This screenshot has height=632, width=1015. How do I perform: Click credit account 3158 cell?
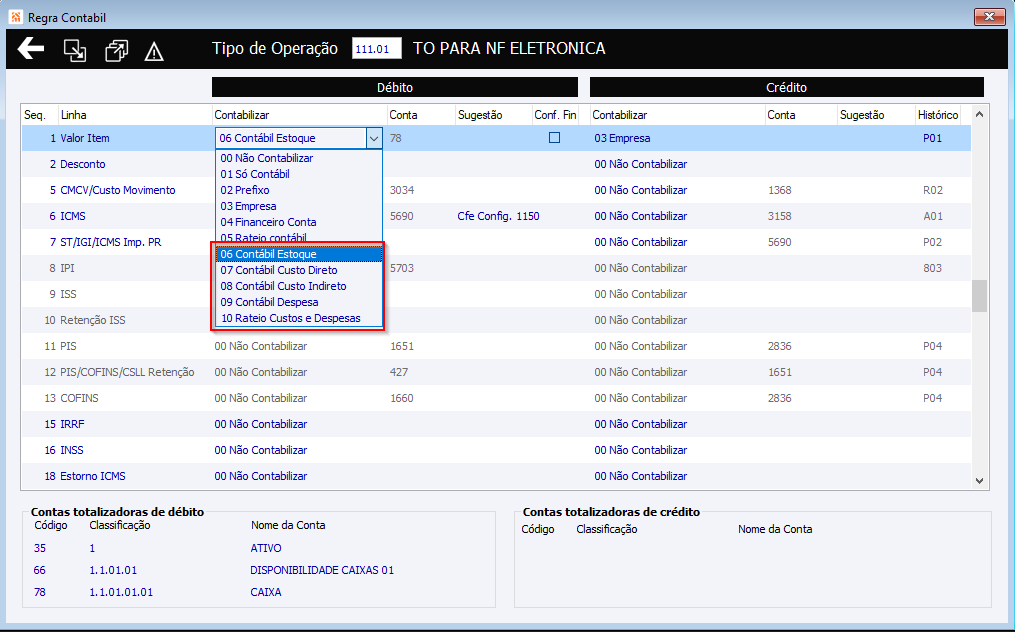[779, 216]
